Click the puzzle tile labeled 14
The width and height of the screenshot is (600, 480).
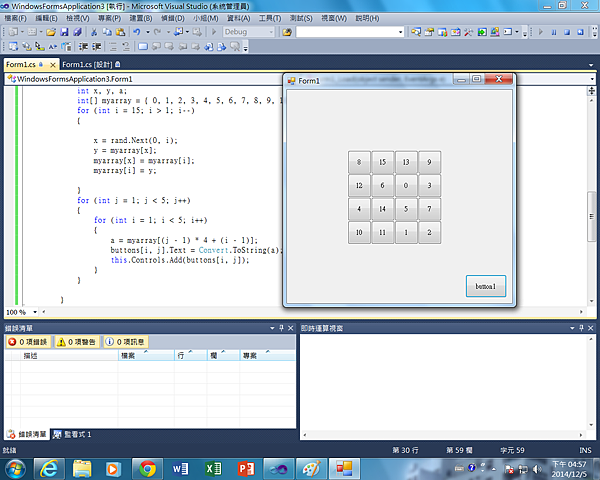[x=382, y=209]
